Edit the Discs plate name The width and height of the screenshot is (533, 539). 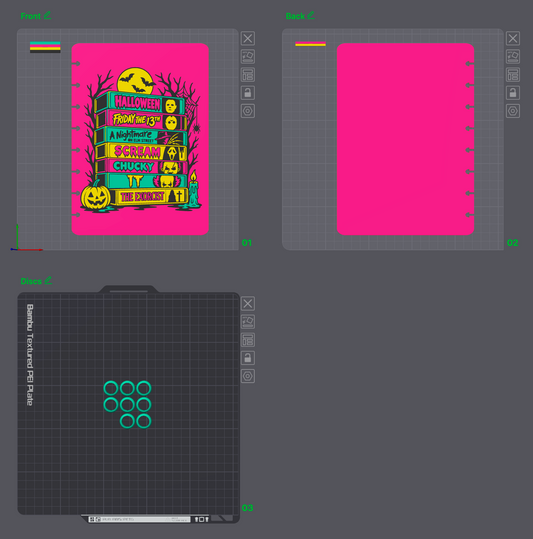48,280
